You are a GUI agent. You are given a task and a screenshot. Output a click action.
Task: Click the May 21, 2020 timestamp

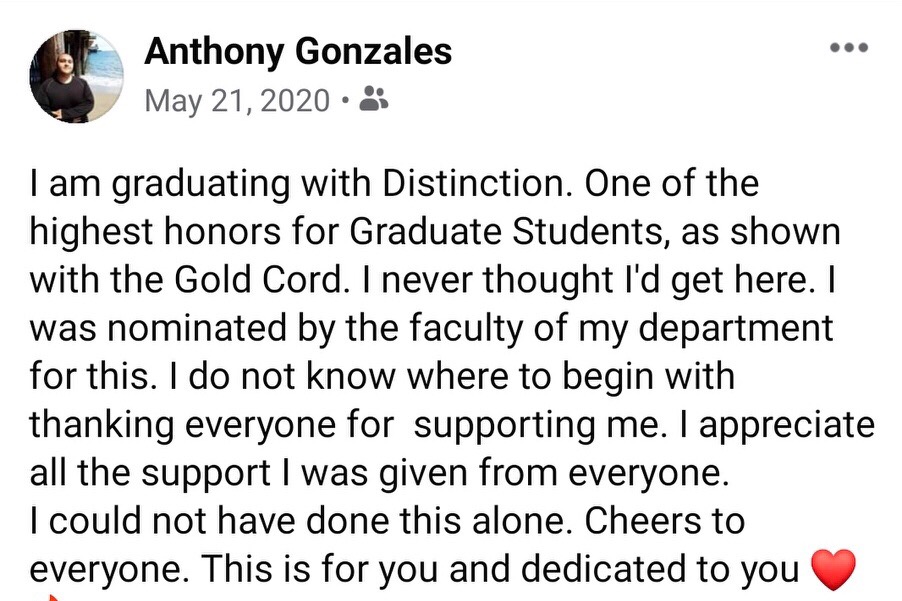[x=237, y=100]
